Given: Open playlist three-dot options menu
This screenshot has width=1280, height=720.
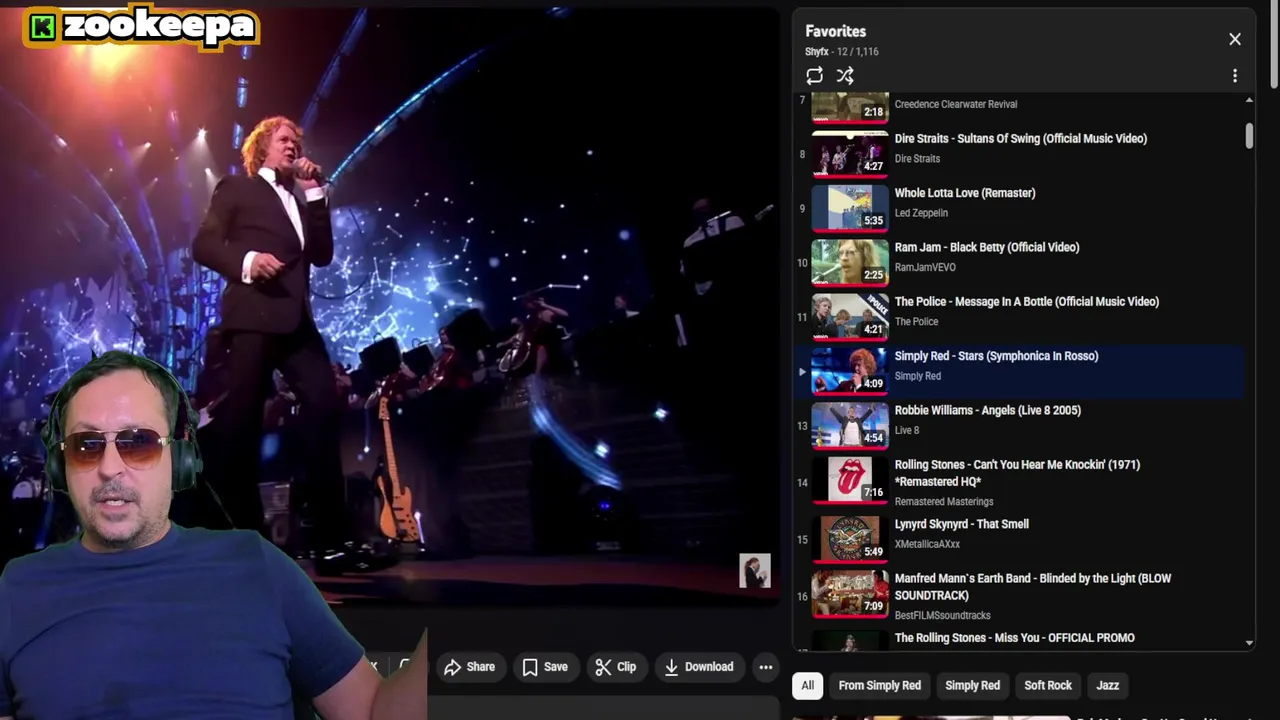Looking at the screenshot, I should [1235, 76].
